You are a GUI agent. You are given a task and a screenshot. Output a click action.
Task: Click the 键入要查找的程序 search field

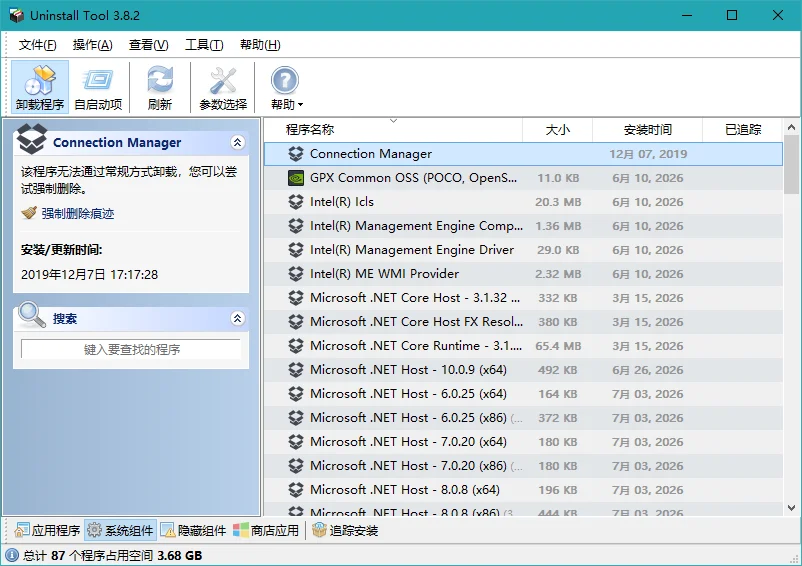click(x=131, y=349)
